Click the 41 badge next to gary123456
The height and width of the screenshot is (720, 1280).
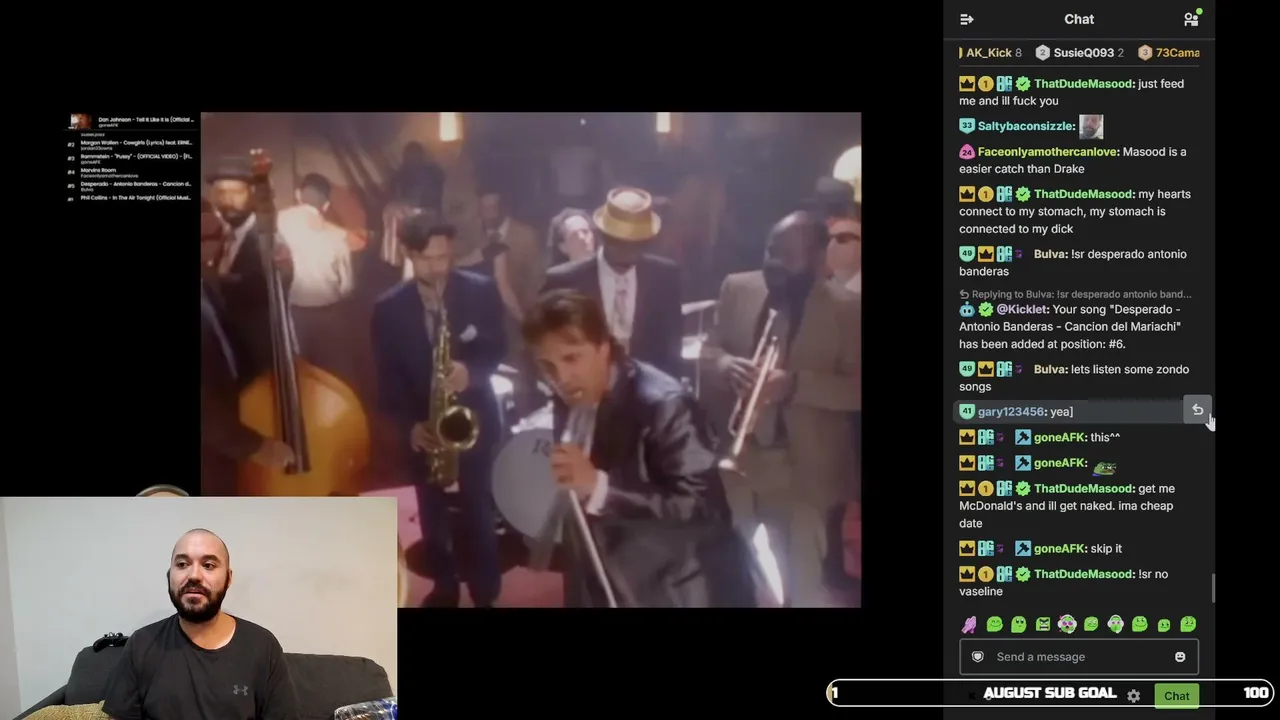tap(967, 412)
